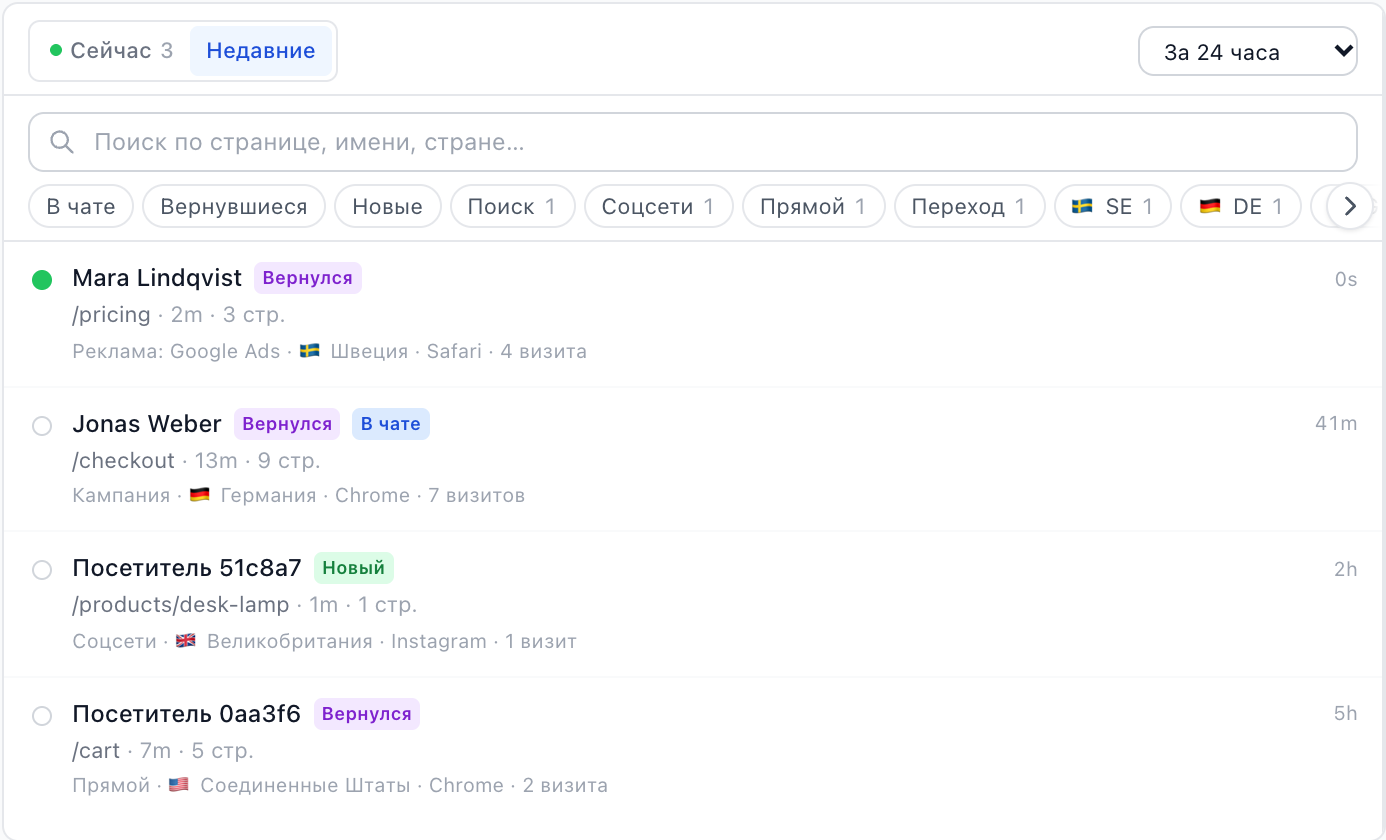Click the "/cart" page path
The width and height of the screenshot is (1386, 840).
point(97,751)
